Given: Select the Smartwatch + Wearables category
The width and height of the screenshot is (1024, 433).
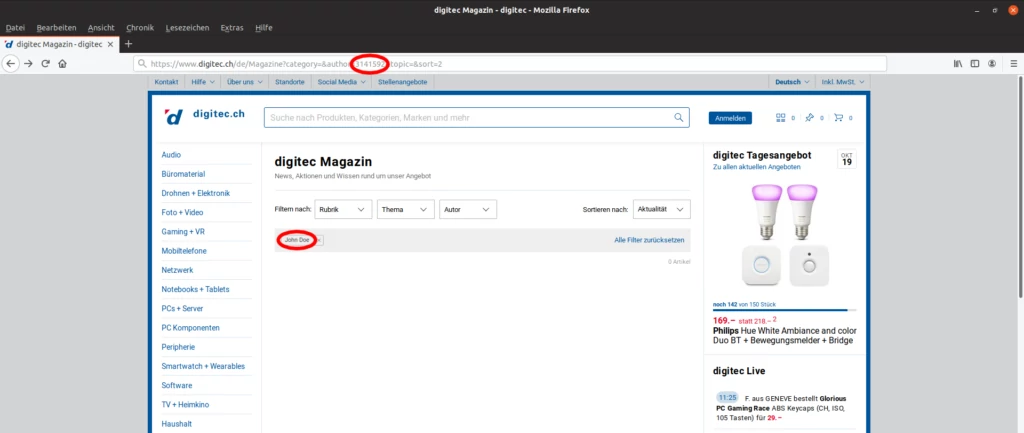Looking at the screenshot, I should (203, 366).
